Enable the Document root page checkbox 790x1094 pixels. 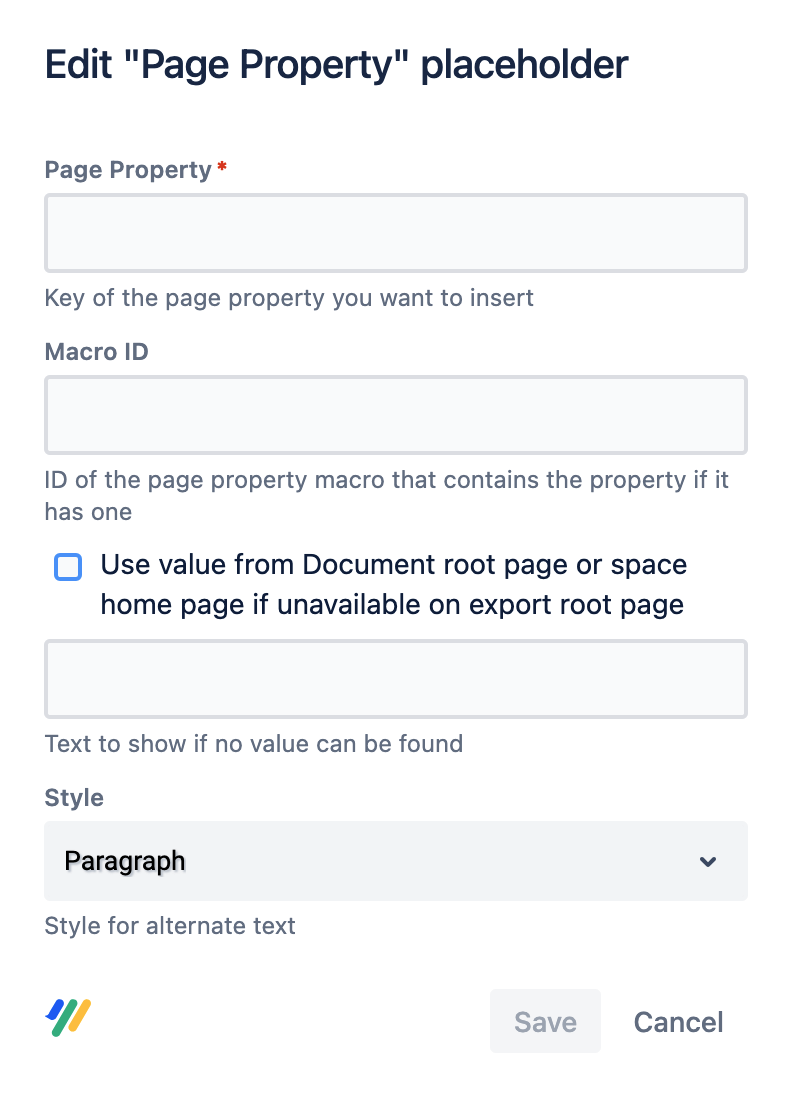[x=68, y=568]
